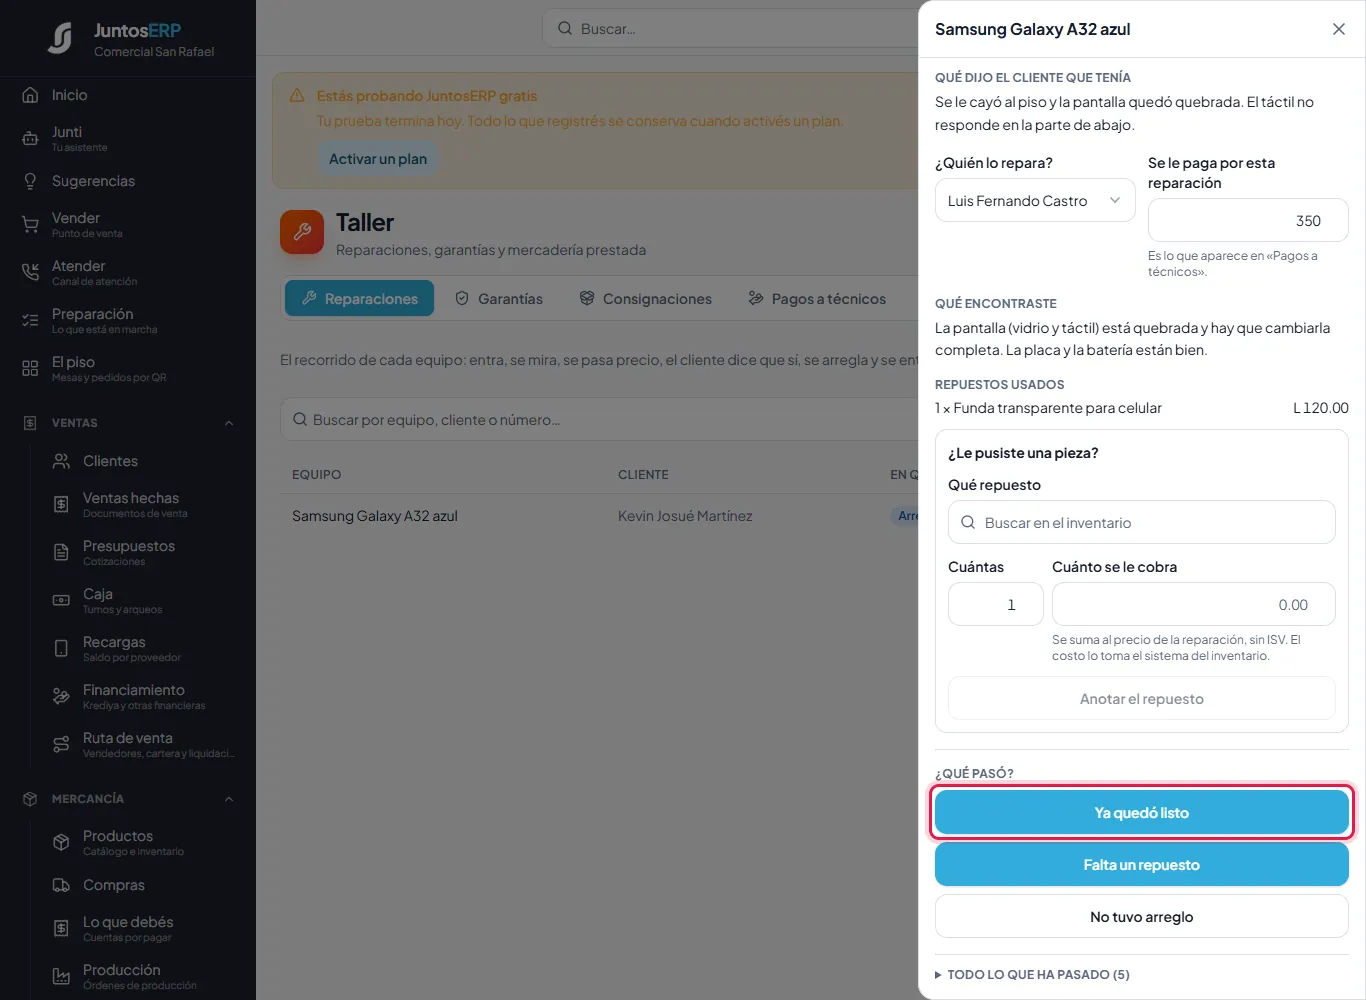
Task: Focus the repair payment amount field
Action: point(1248,220)
